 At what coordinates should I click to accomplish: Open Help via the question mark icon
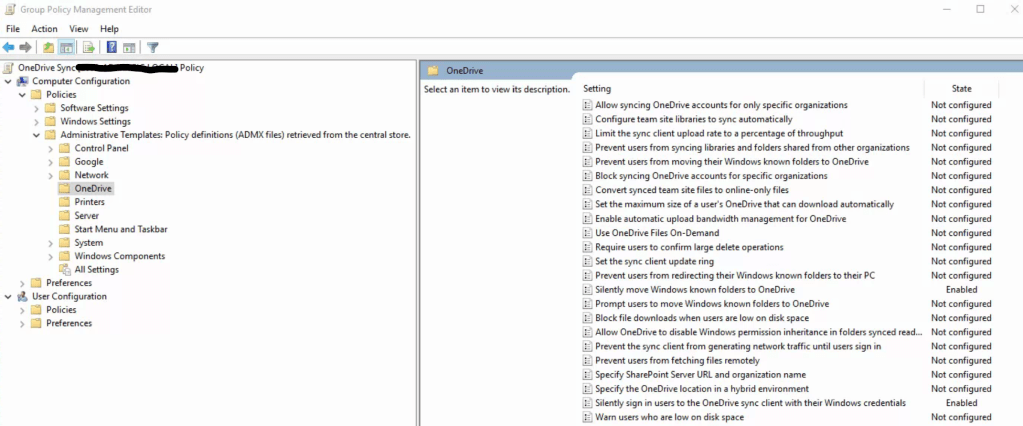tap(112, 47)
